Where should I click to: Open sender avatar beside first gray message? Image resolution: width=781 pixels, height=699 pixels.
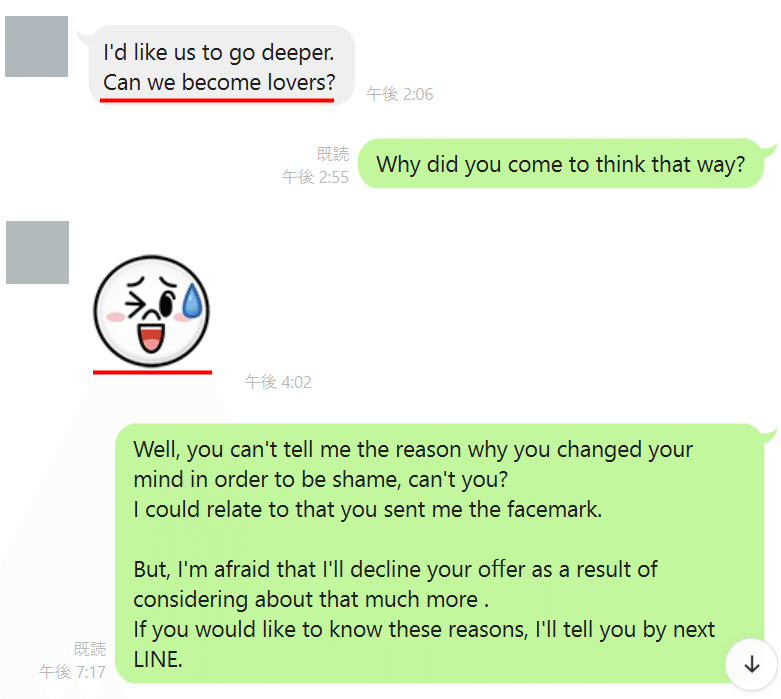point(36,46)
